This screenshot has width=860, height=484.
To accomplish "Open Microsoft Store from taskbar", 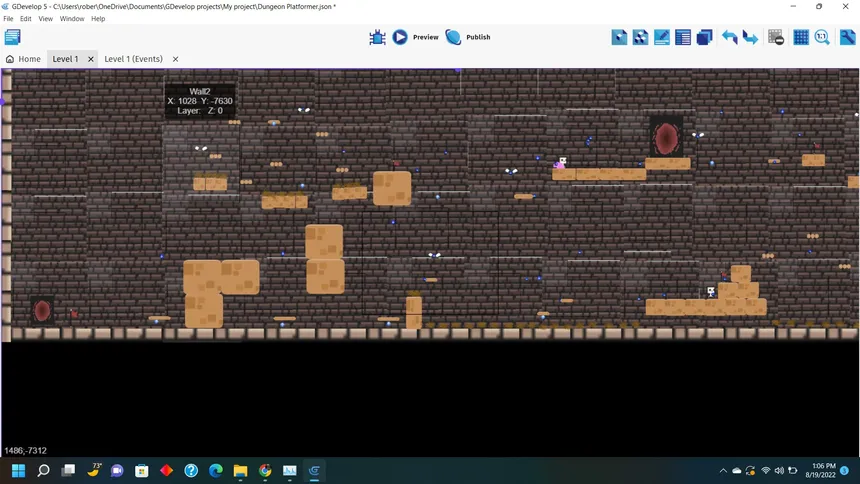I will (142, 470).
